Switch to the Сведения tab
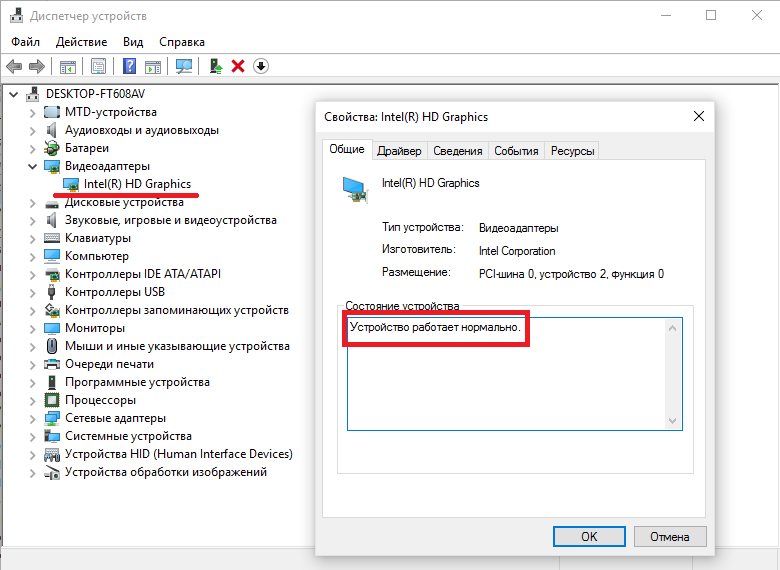The height and width of the screenshot is (570, 780). (458, 151)
